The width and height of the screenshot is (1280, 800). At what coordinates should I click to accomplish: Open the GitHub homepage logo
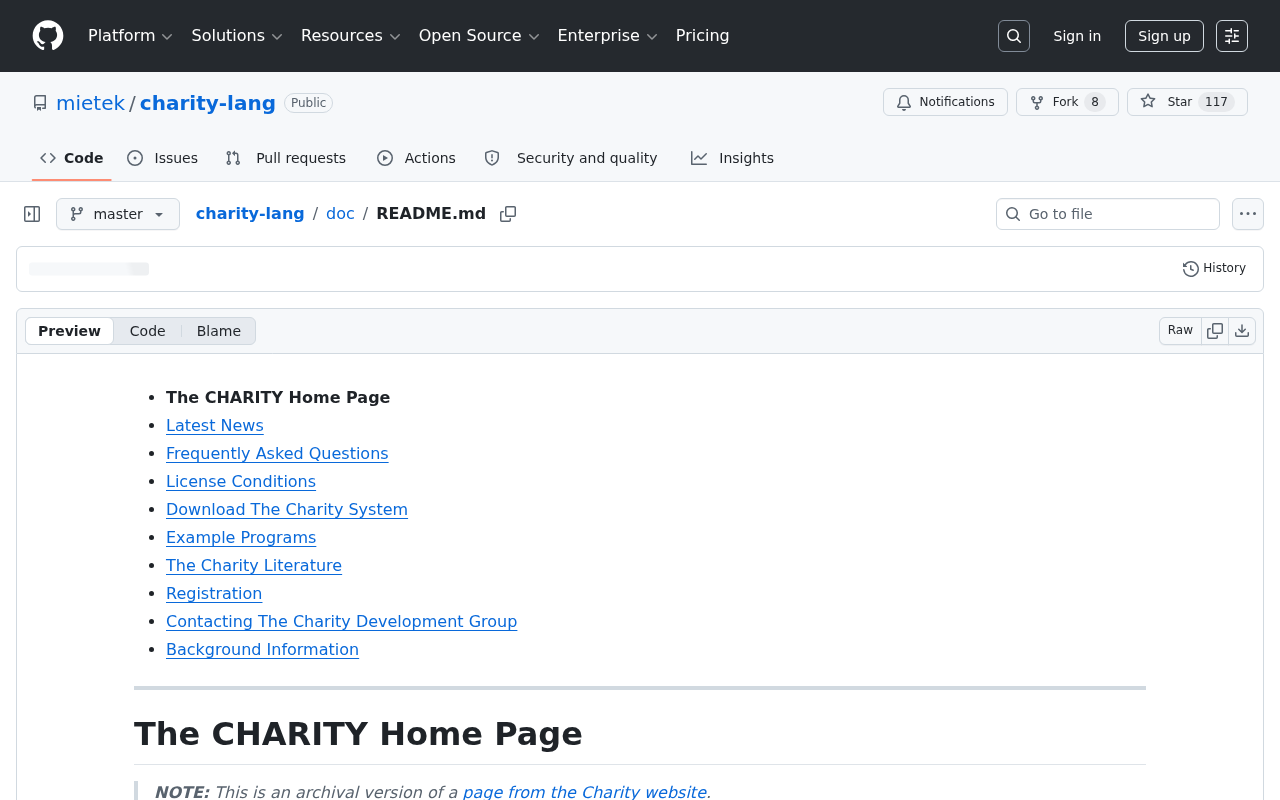[48, 36]
